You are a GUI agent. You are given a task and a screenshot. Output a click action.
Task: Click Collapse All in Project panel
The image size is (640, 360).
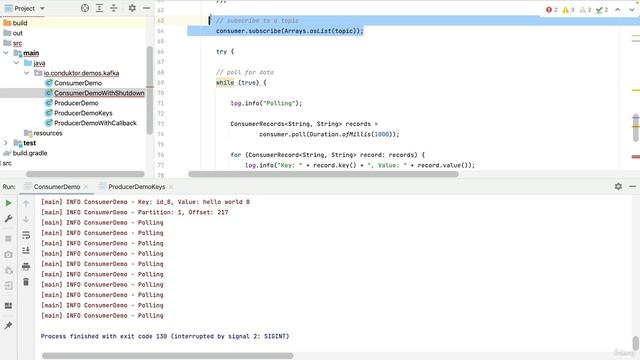click(114, 8)
